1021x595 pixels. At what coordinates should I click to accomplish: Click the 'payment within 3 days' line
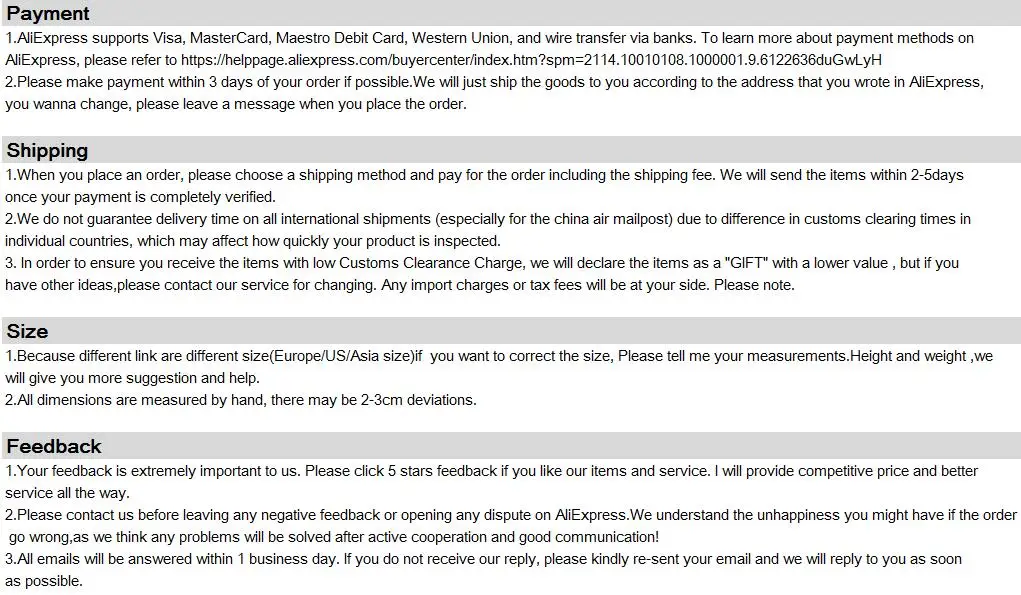(494, 82)
